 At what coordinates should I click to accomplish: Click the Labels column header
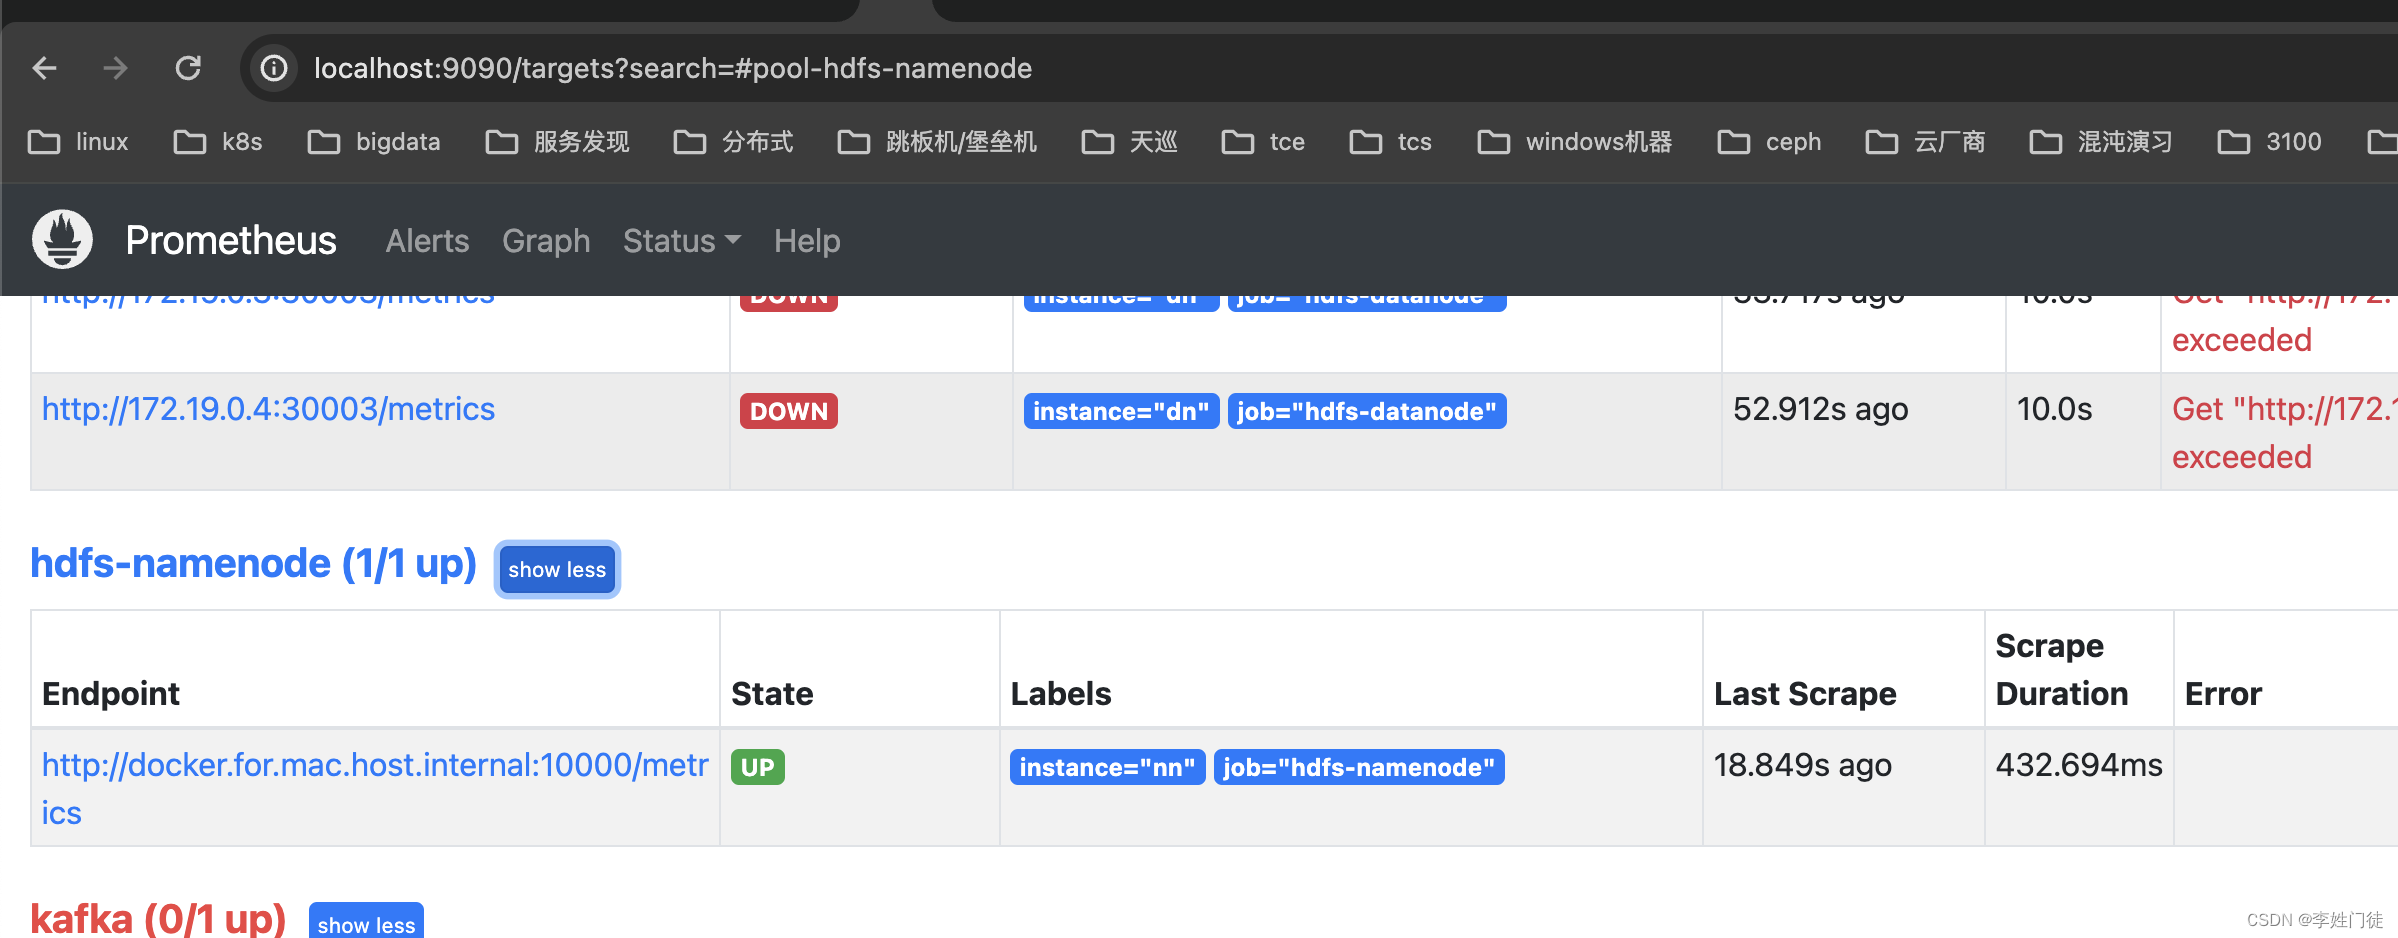point(1061,694)
